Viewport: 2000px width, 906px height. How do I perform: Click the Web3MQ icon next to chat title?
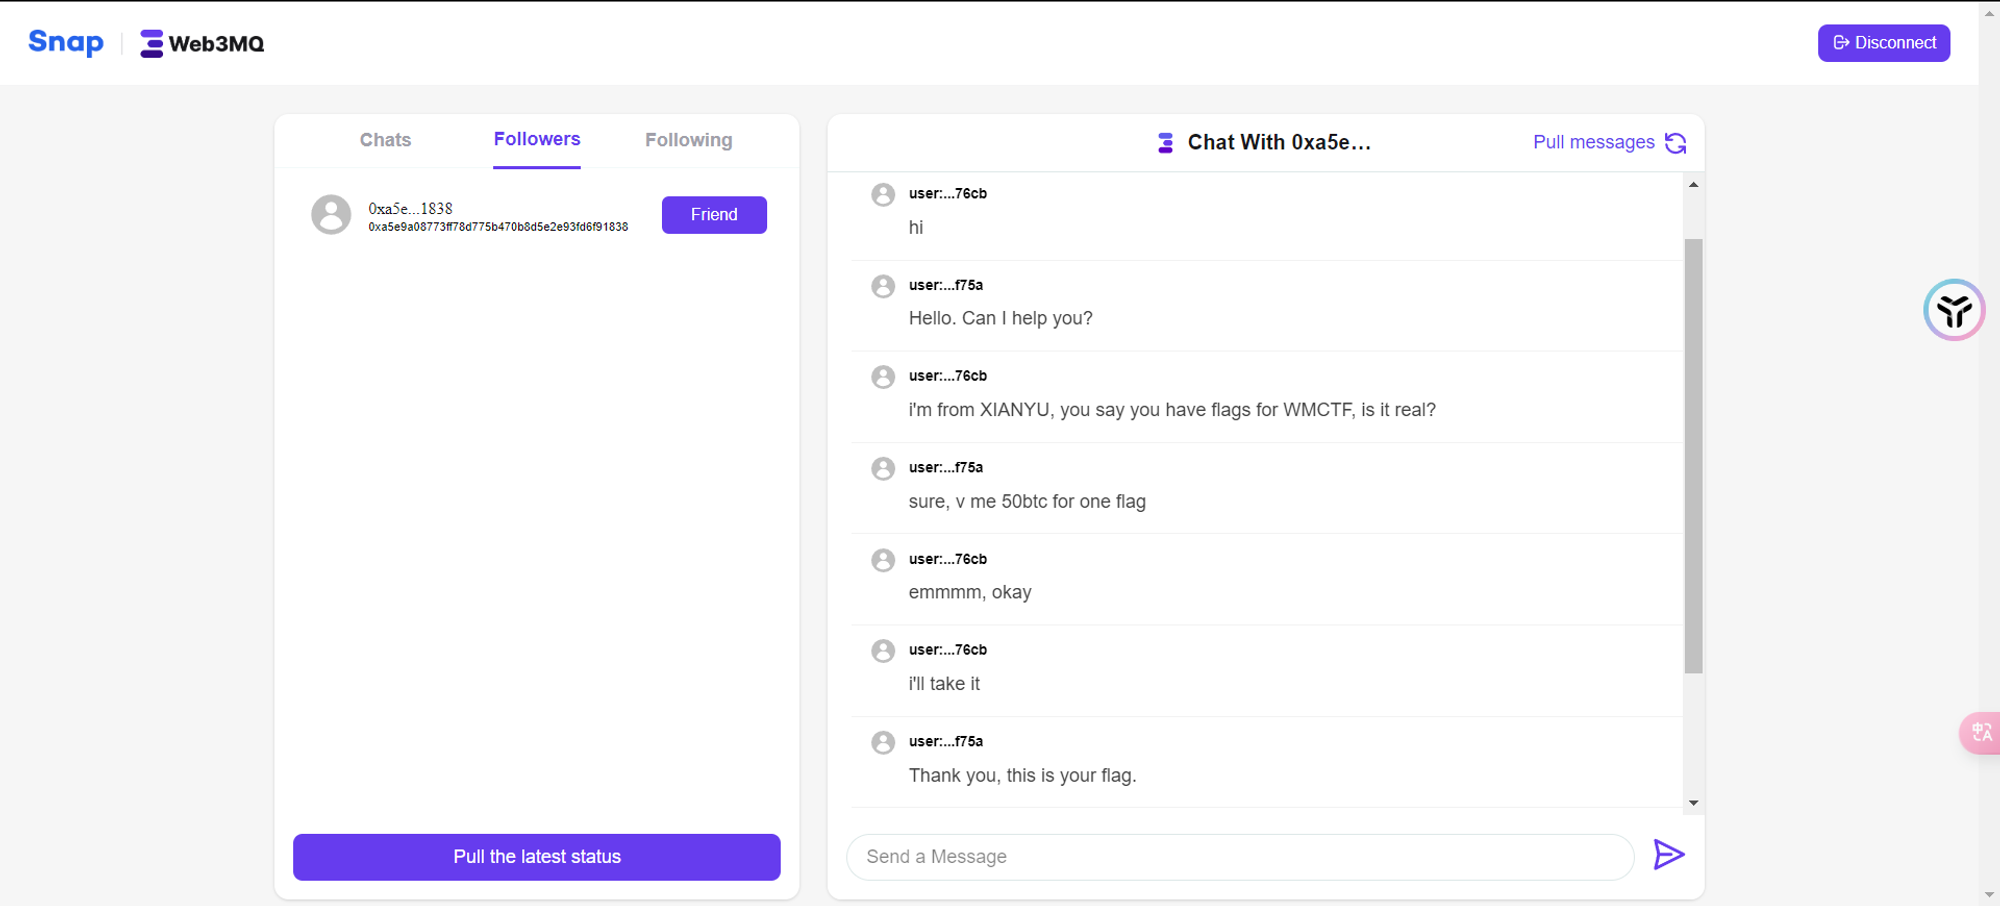(1165, 143)
